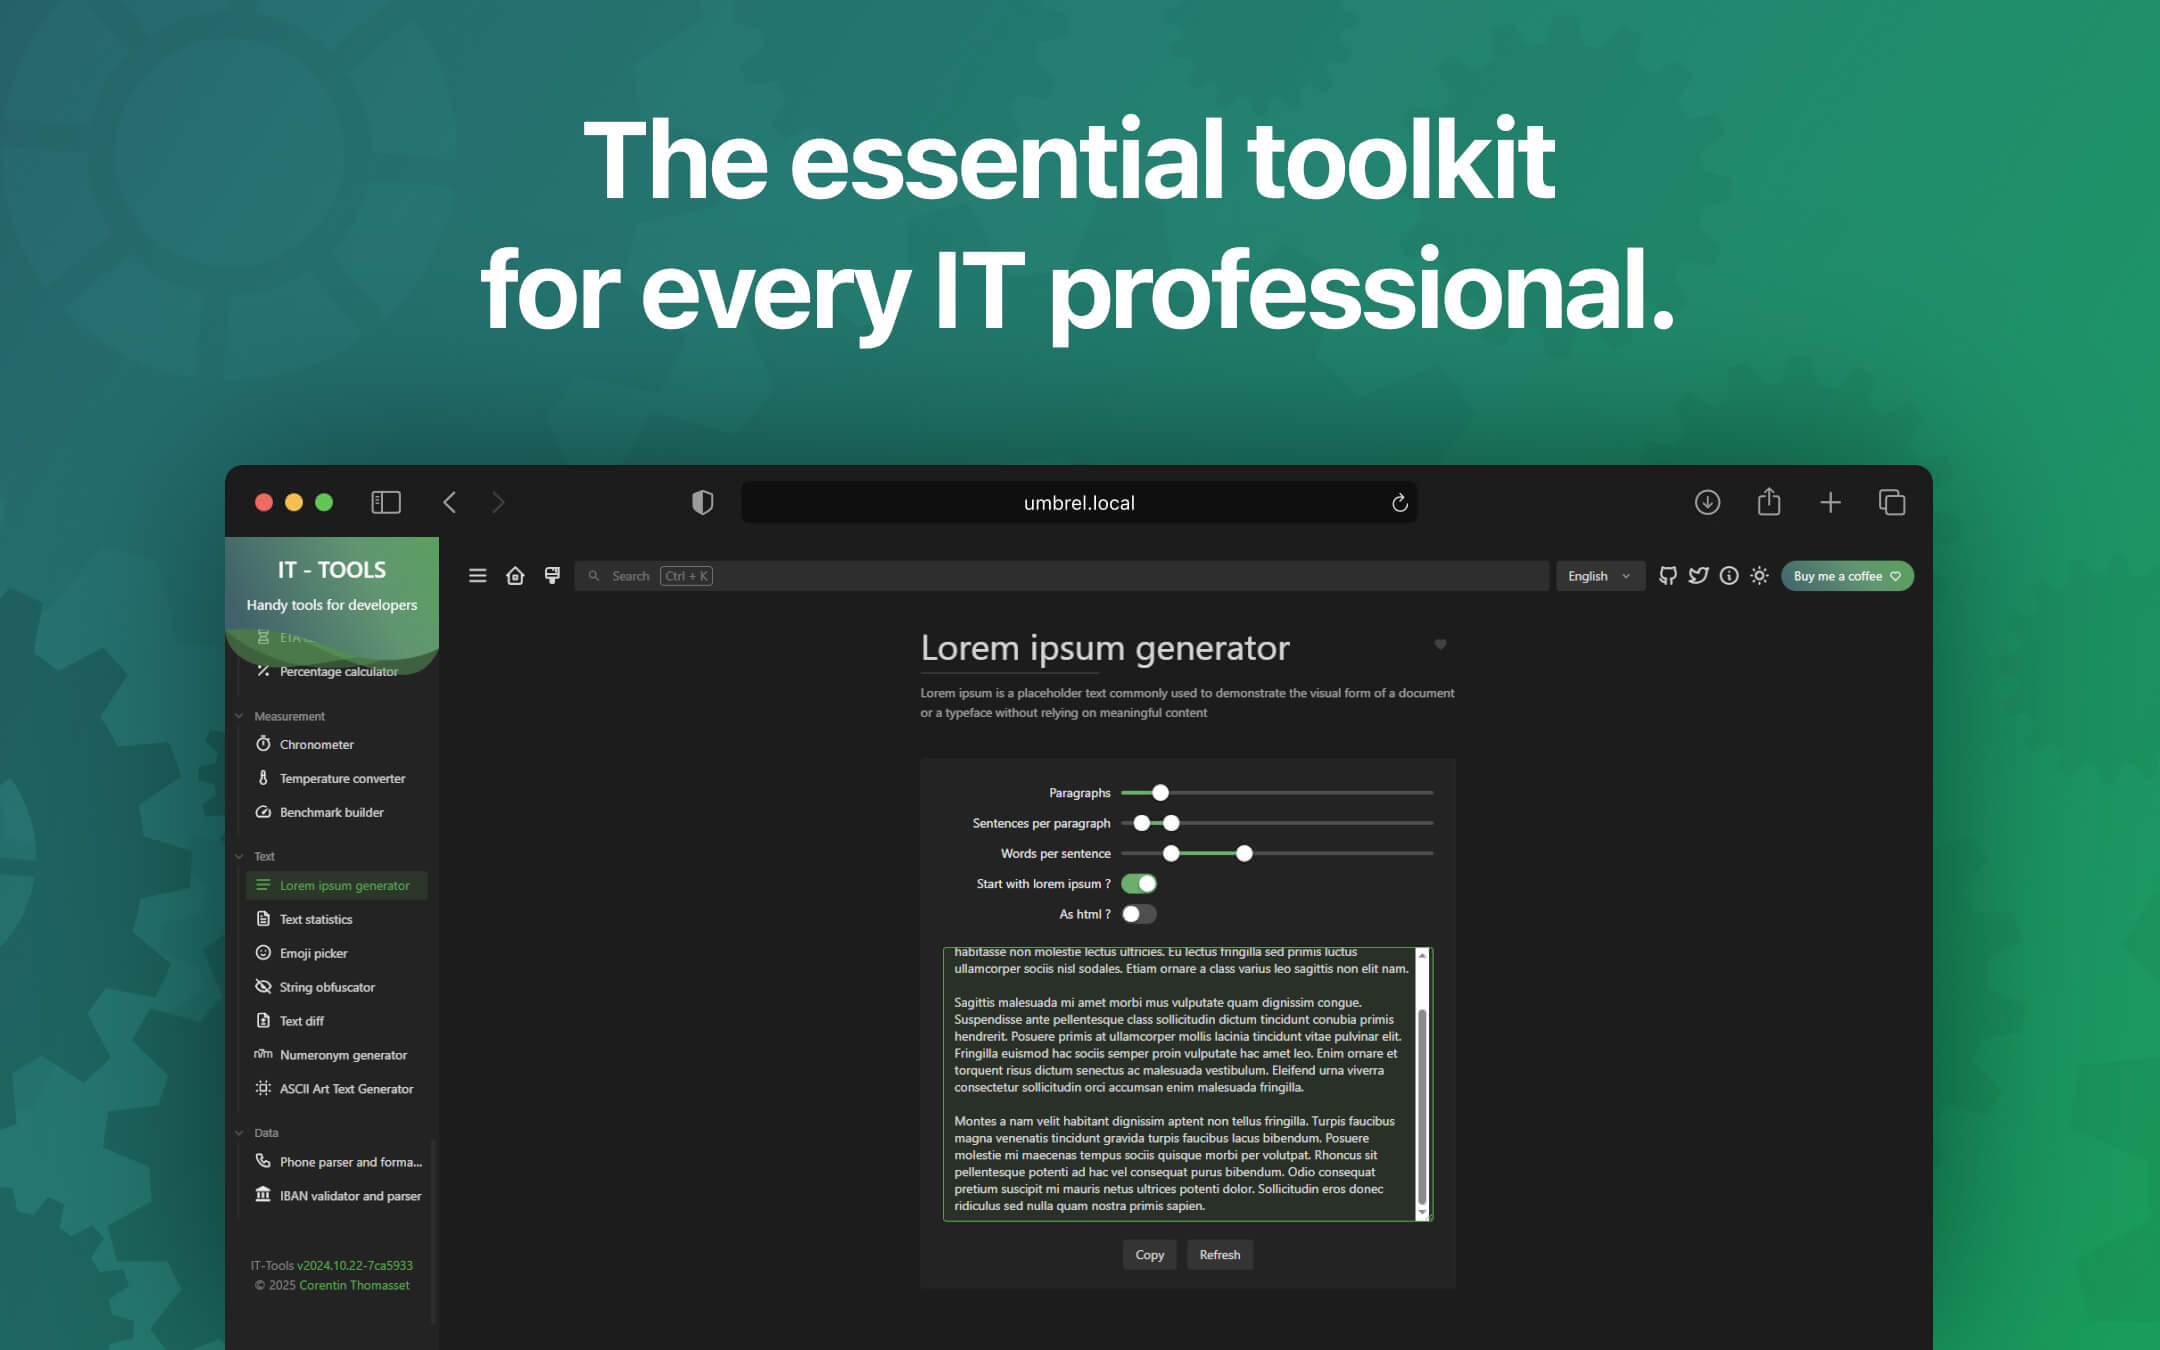Screen dimensions: 2160x1350
Task: Favorite Lorem ipsum generator via the heart icon
Action: click(x=1440, y=645)
